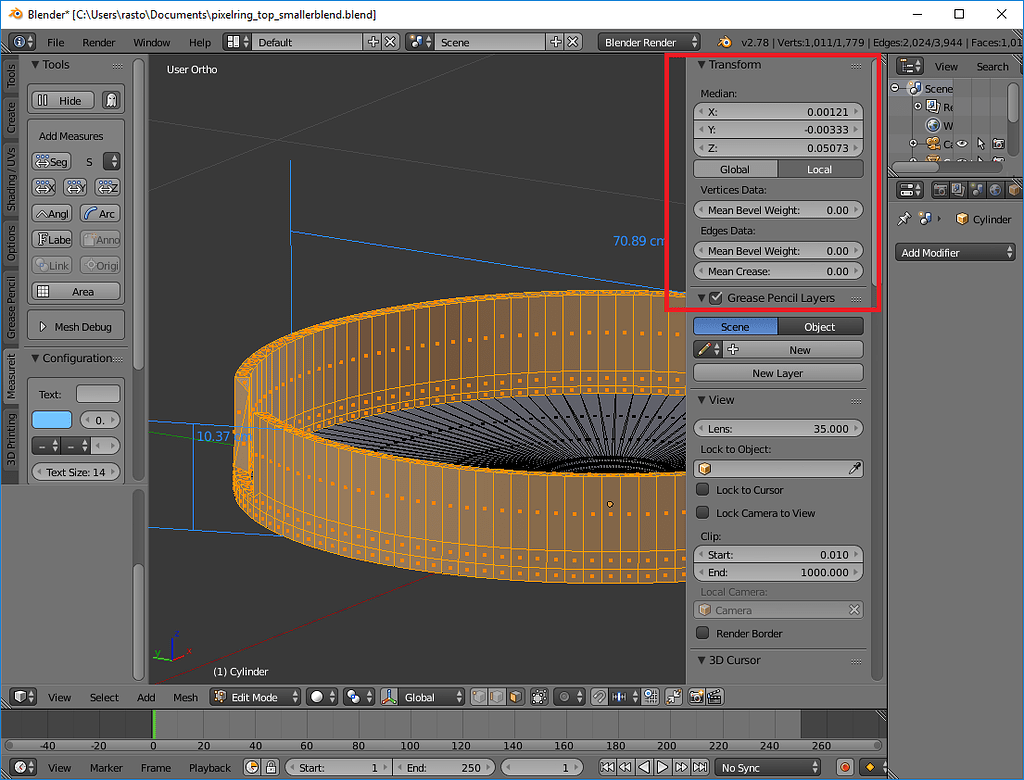Select face select mode

point(515,697)
